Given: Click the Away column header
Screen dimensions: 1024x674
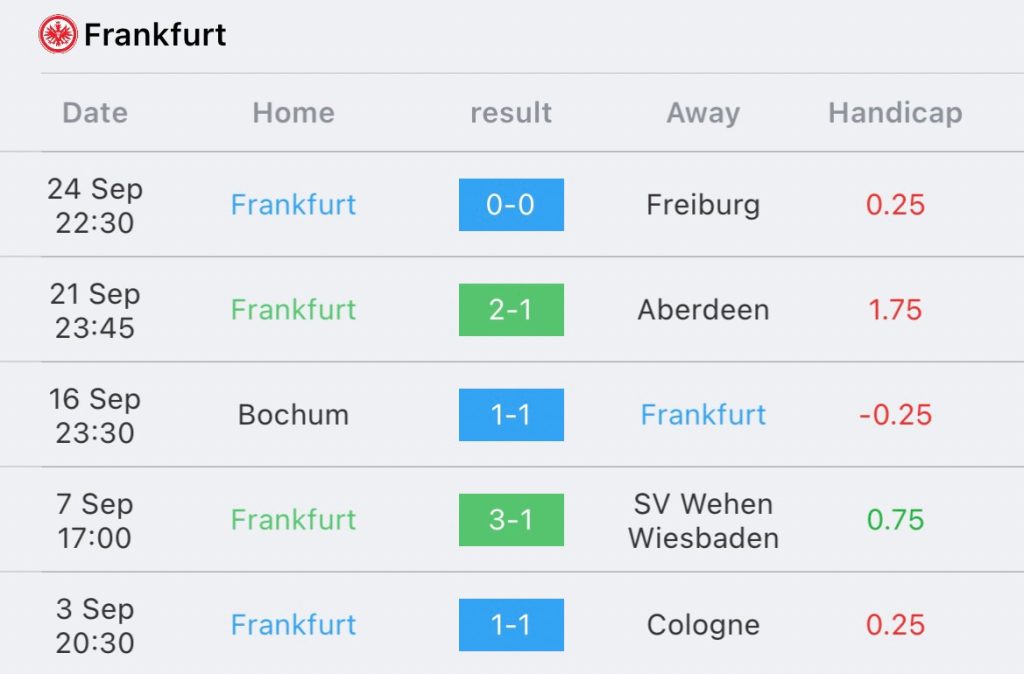Looking at the screenshot, I should (x=703, y=113).
